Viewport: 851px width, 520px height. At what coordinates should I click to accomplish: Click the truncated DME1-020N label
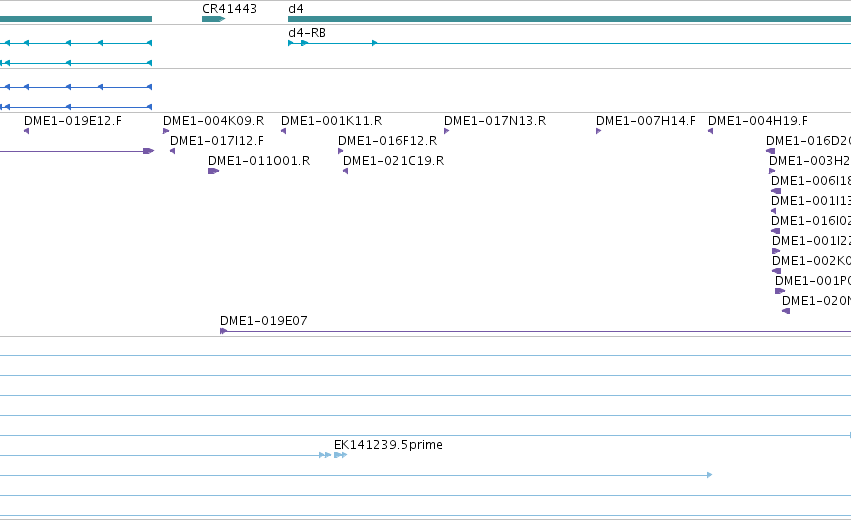[816, 301]
